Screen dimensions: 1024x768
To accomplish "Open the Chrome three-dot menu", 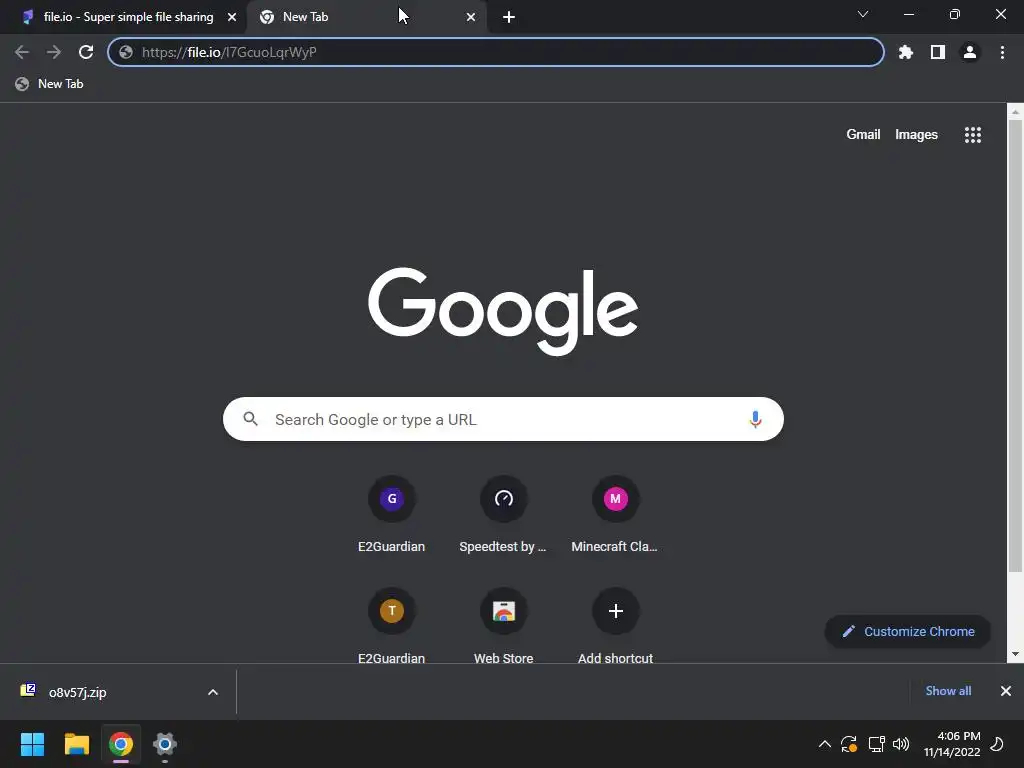I will click(1002, 52).
